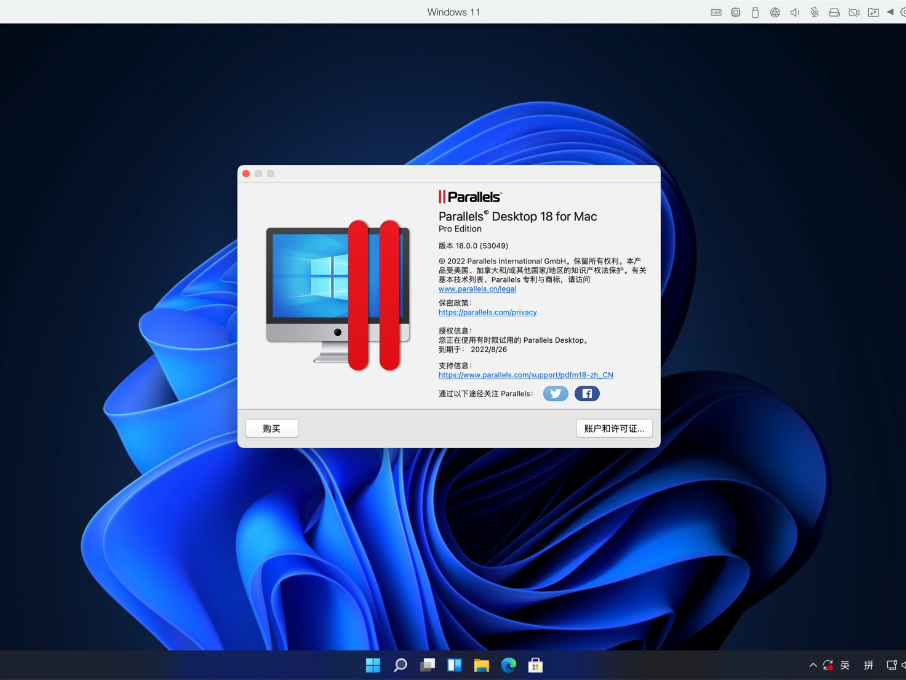Enable the camera via the camera icon
The image size is (906, 680).
(x=854, y=12)
